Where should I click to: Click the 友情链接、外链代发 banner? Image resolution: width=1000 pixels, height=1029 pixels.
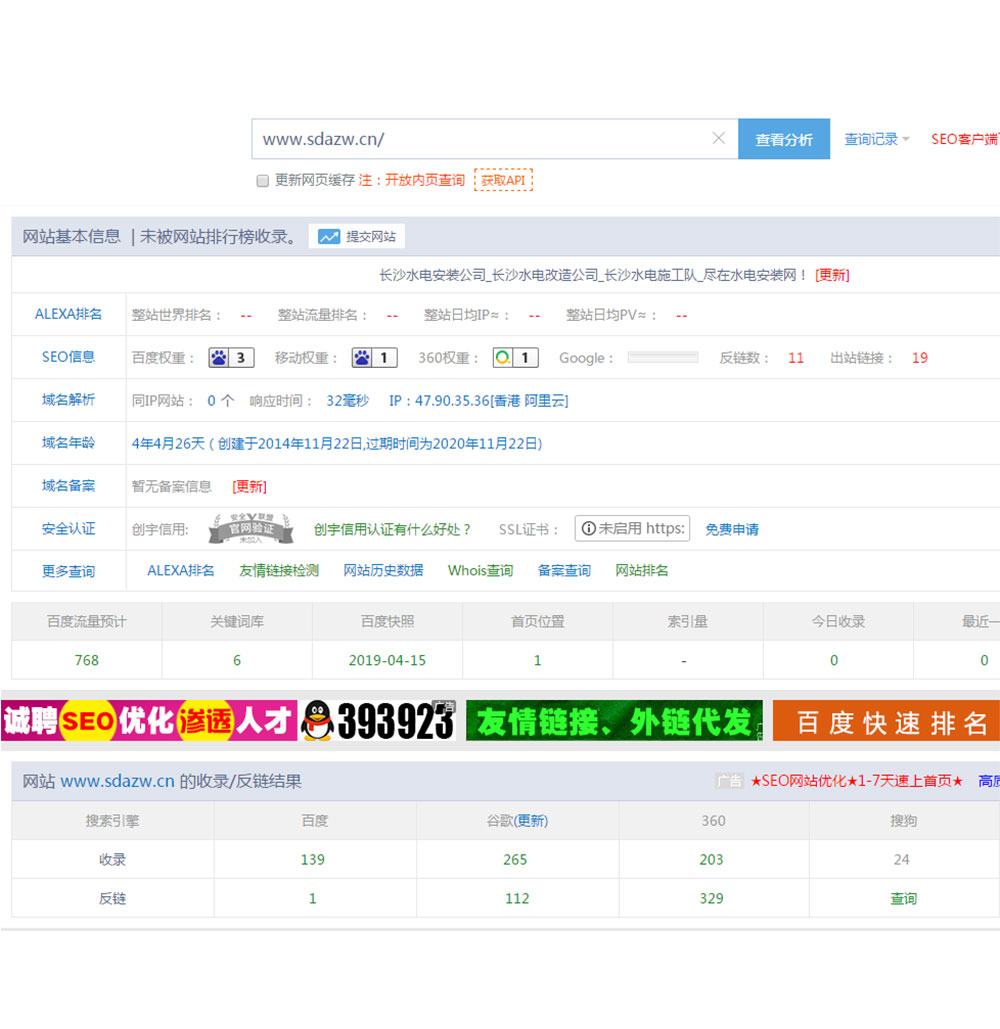614,721
